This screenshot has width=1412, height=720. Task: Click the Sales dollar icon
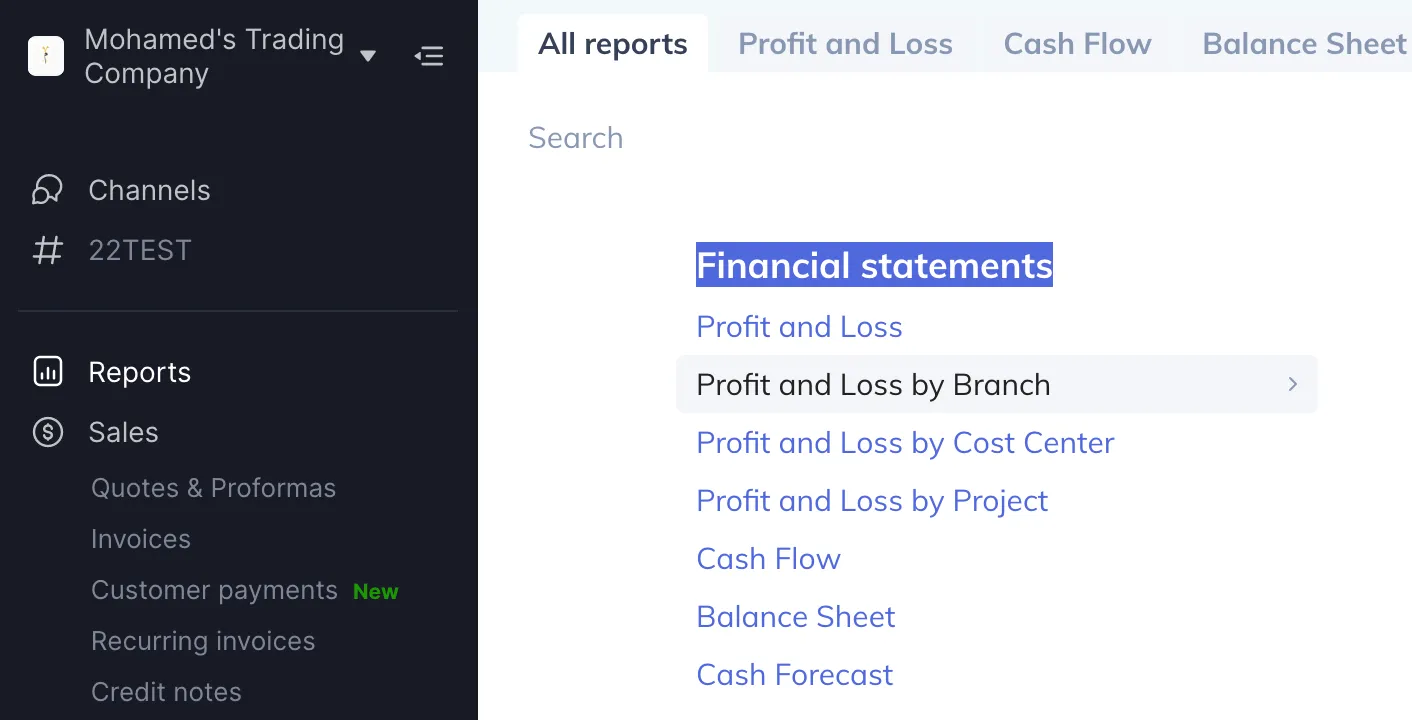tap(47, 432)
